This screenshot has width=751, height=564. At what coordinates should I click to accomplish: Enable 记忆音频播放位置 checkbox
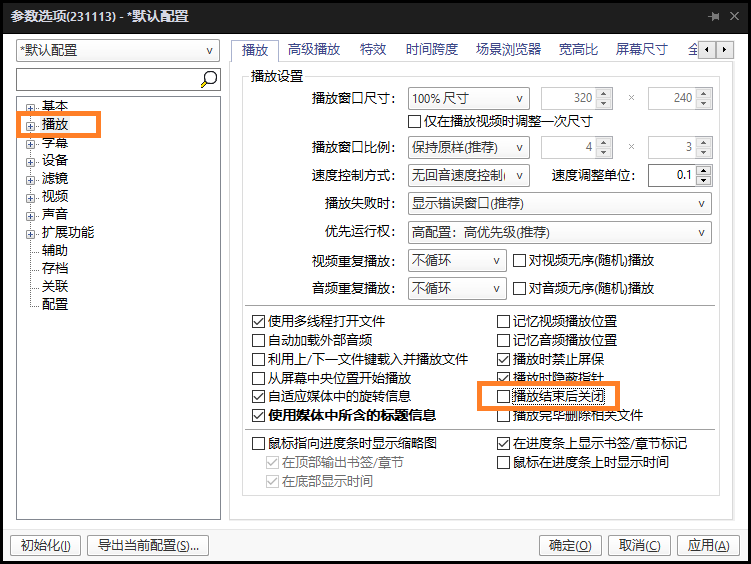click(503, 340)
